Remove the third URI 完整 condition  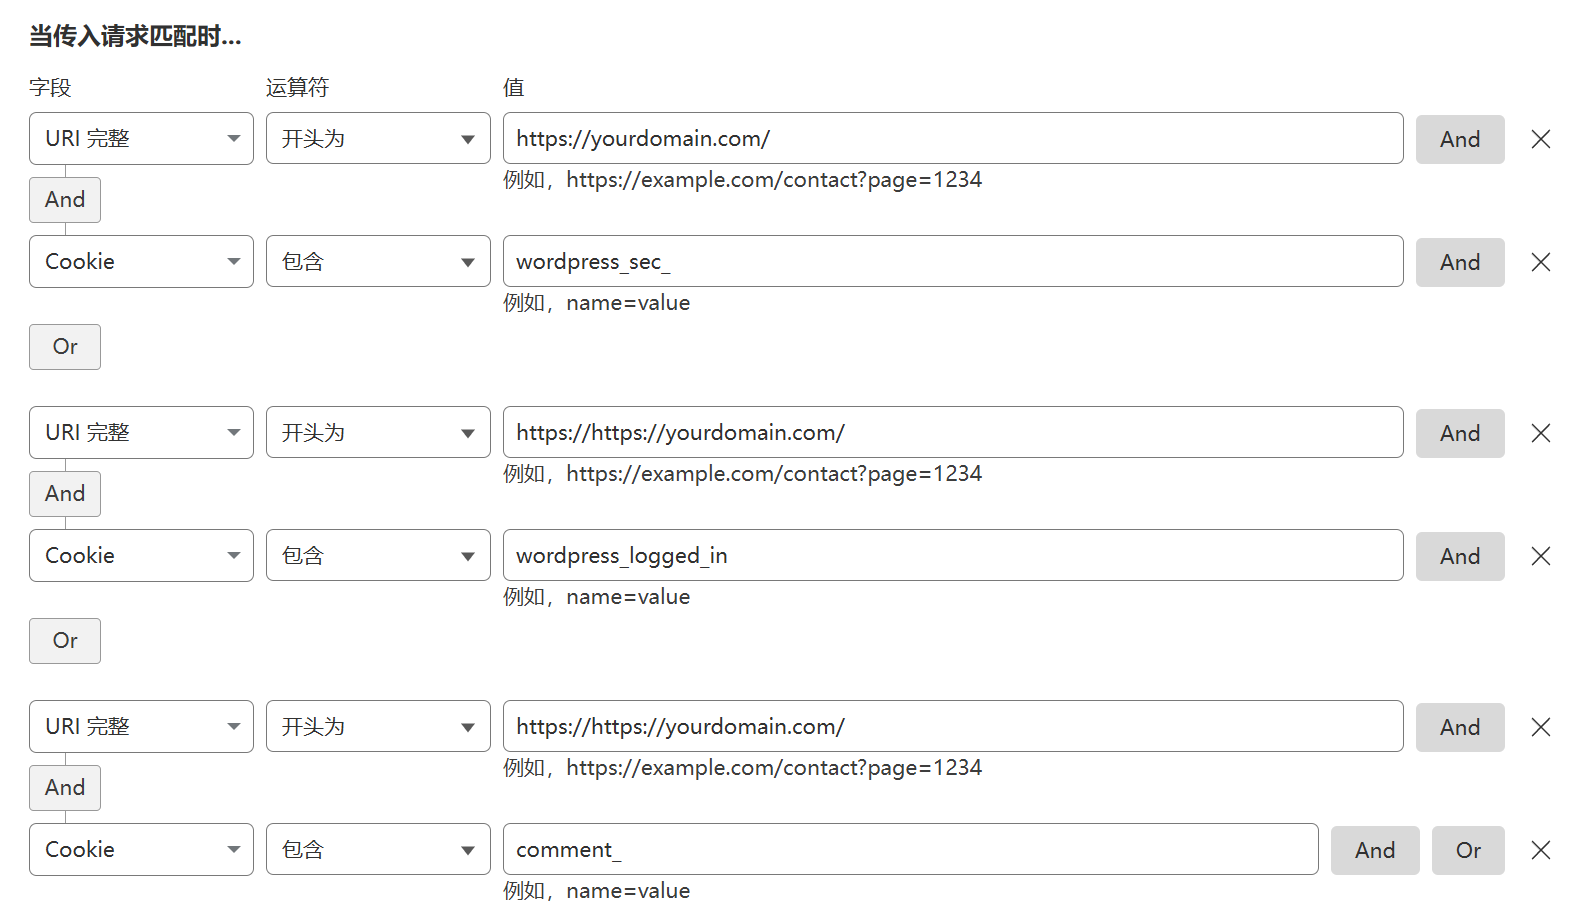tap(1539, 726)
